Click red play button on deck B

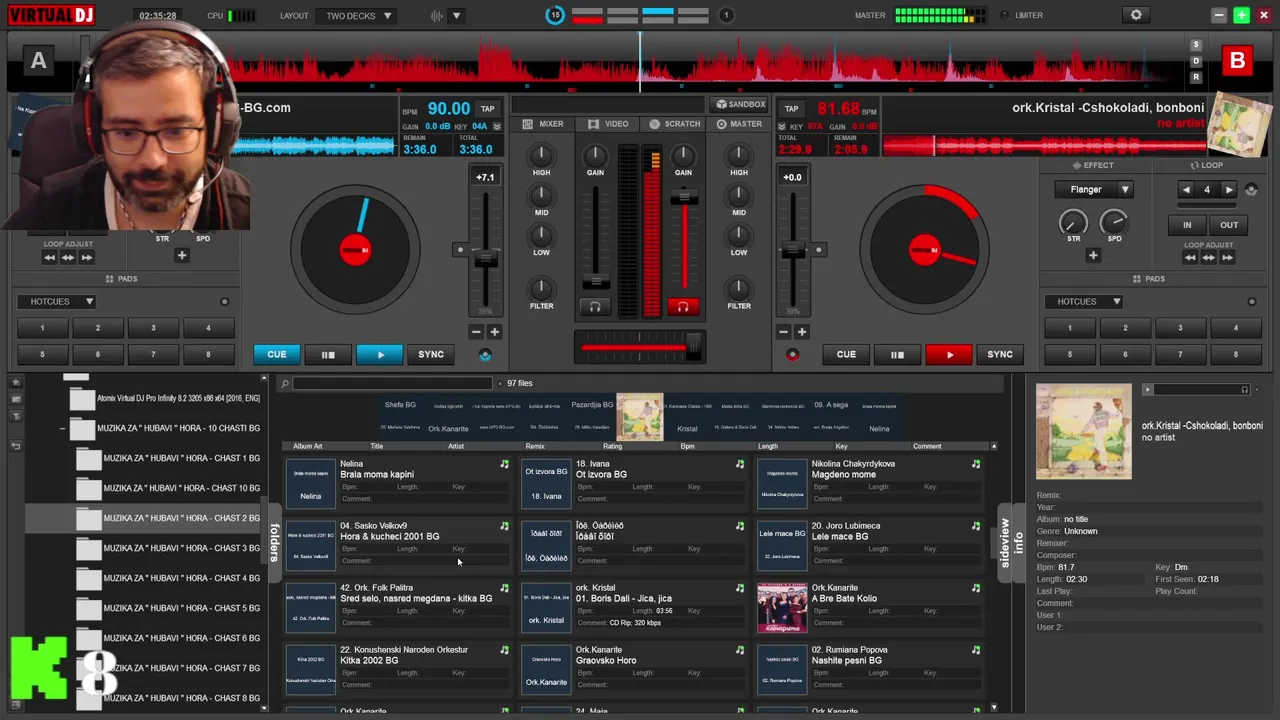click(949, 354)
